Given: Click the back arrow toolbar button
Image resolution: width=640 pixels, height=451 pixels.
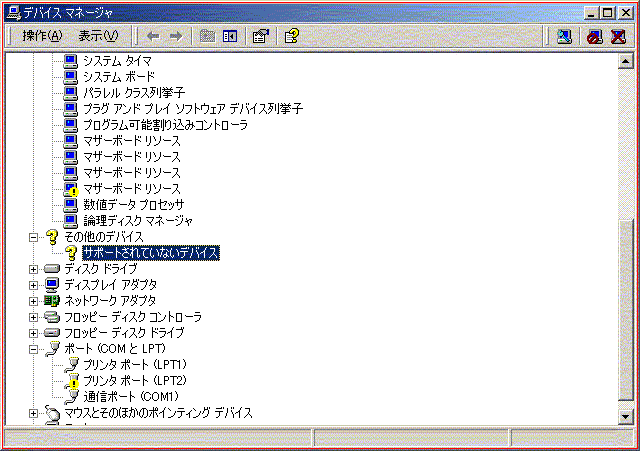Looking at the screenshot, I should [153, 37].
